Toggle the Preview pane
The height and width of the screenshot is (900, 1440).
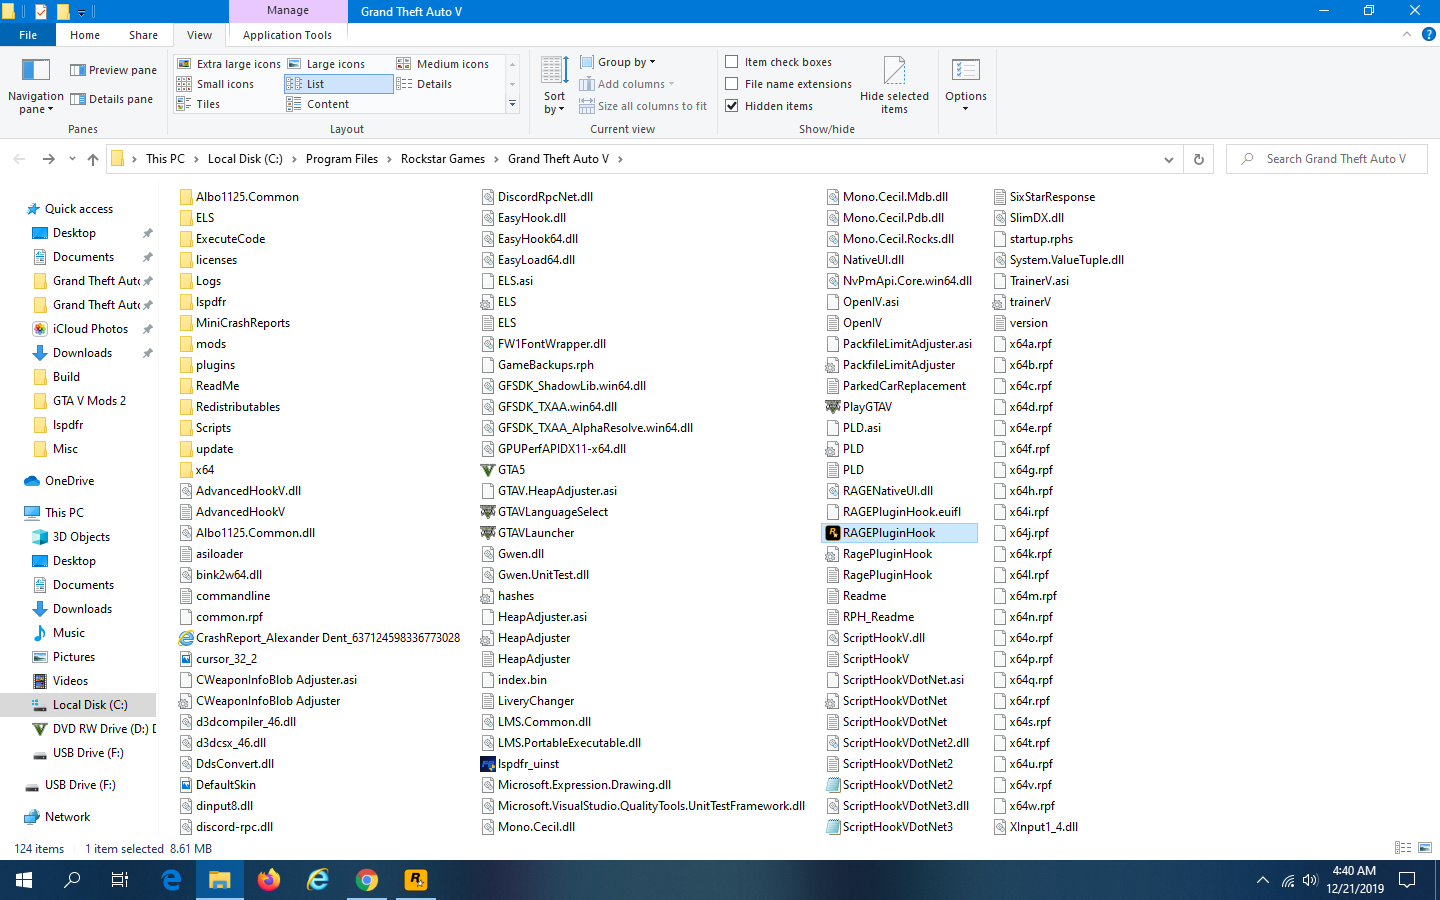[113, 70]
